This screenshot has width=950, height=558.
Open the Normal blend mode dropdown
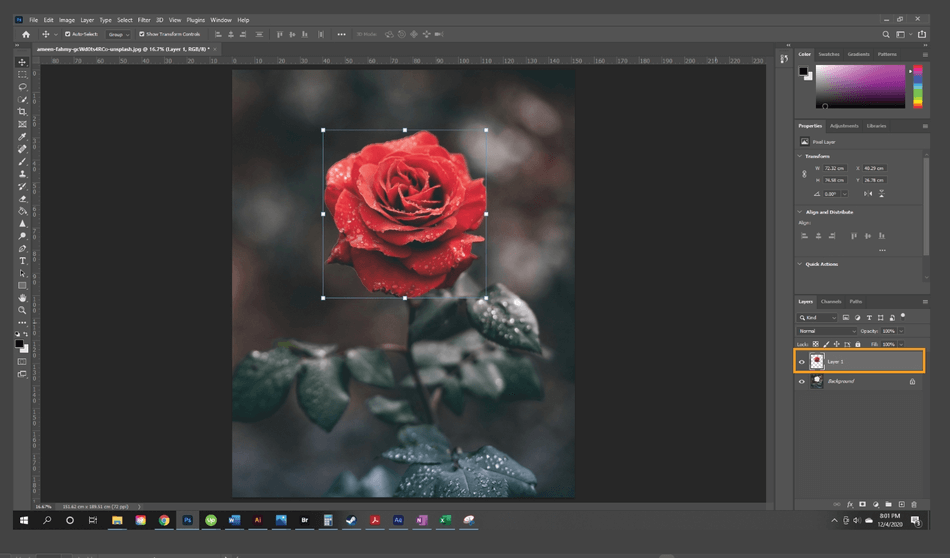pos(826,331)
